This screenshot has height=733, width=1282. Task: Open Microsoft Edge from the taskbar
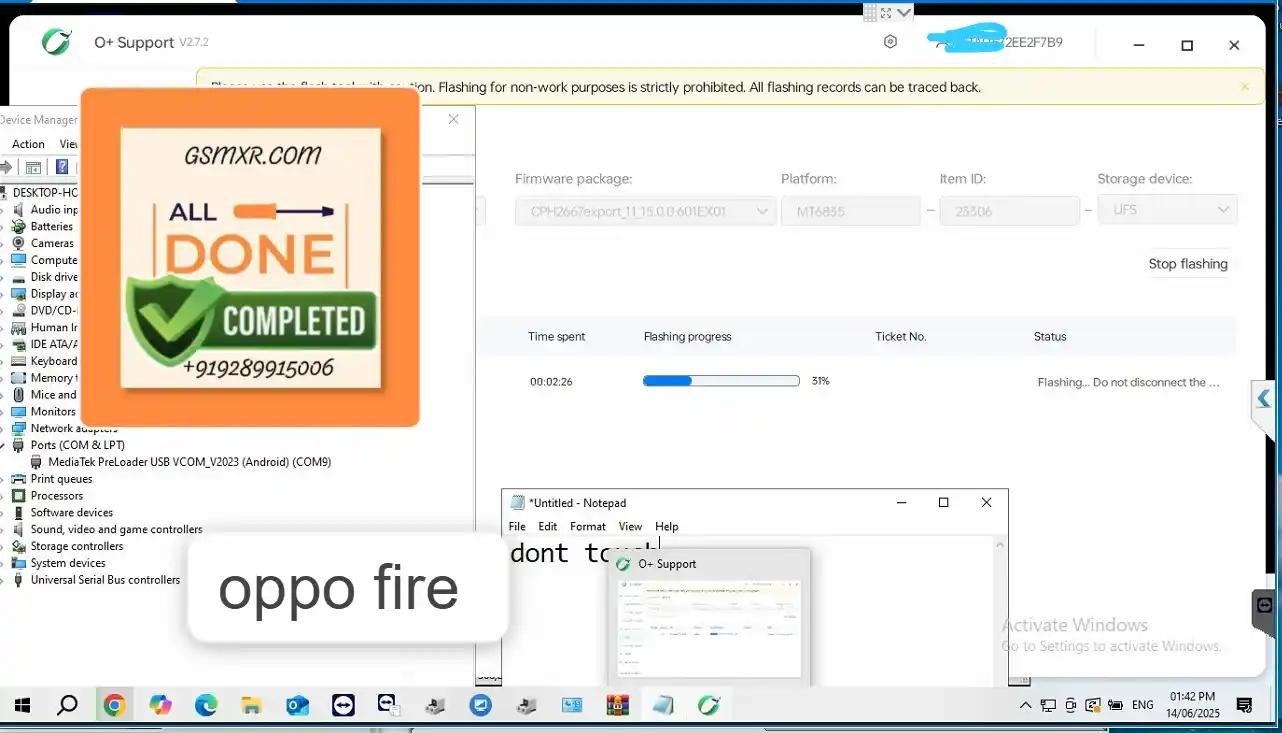(x=206, y=705)
